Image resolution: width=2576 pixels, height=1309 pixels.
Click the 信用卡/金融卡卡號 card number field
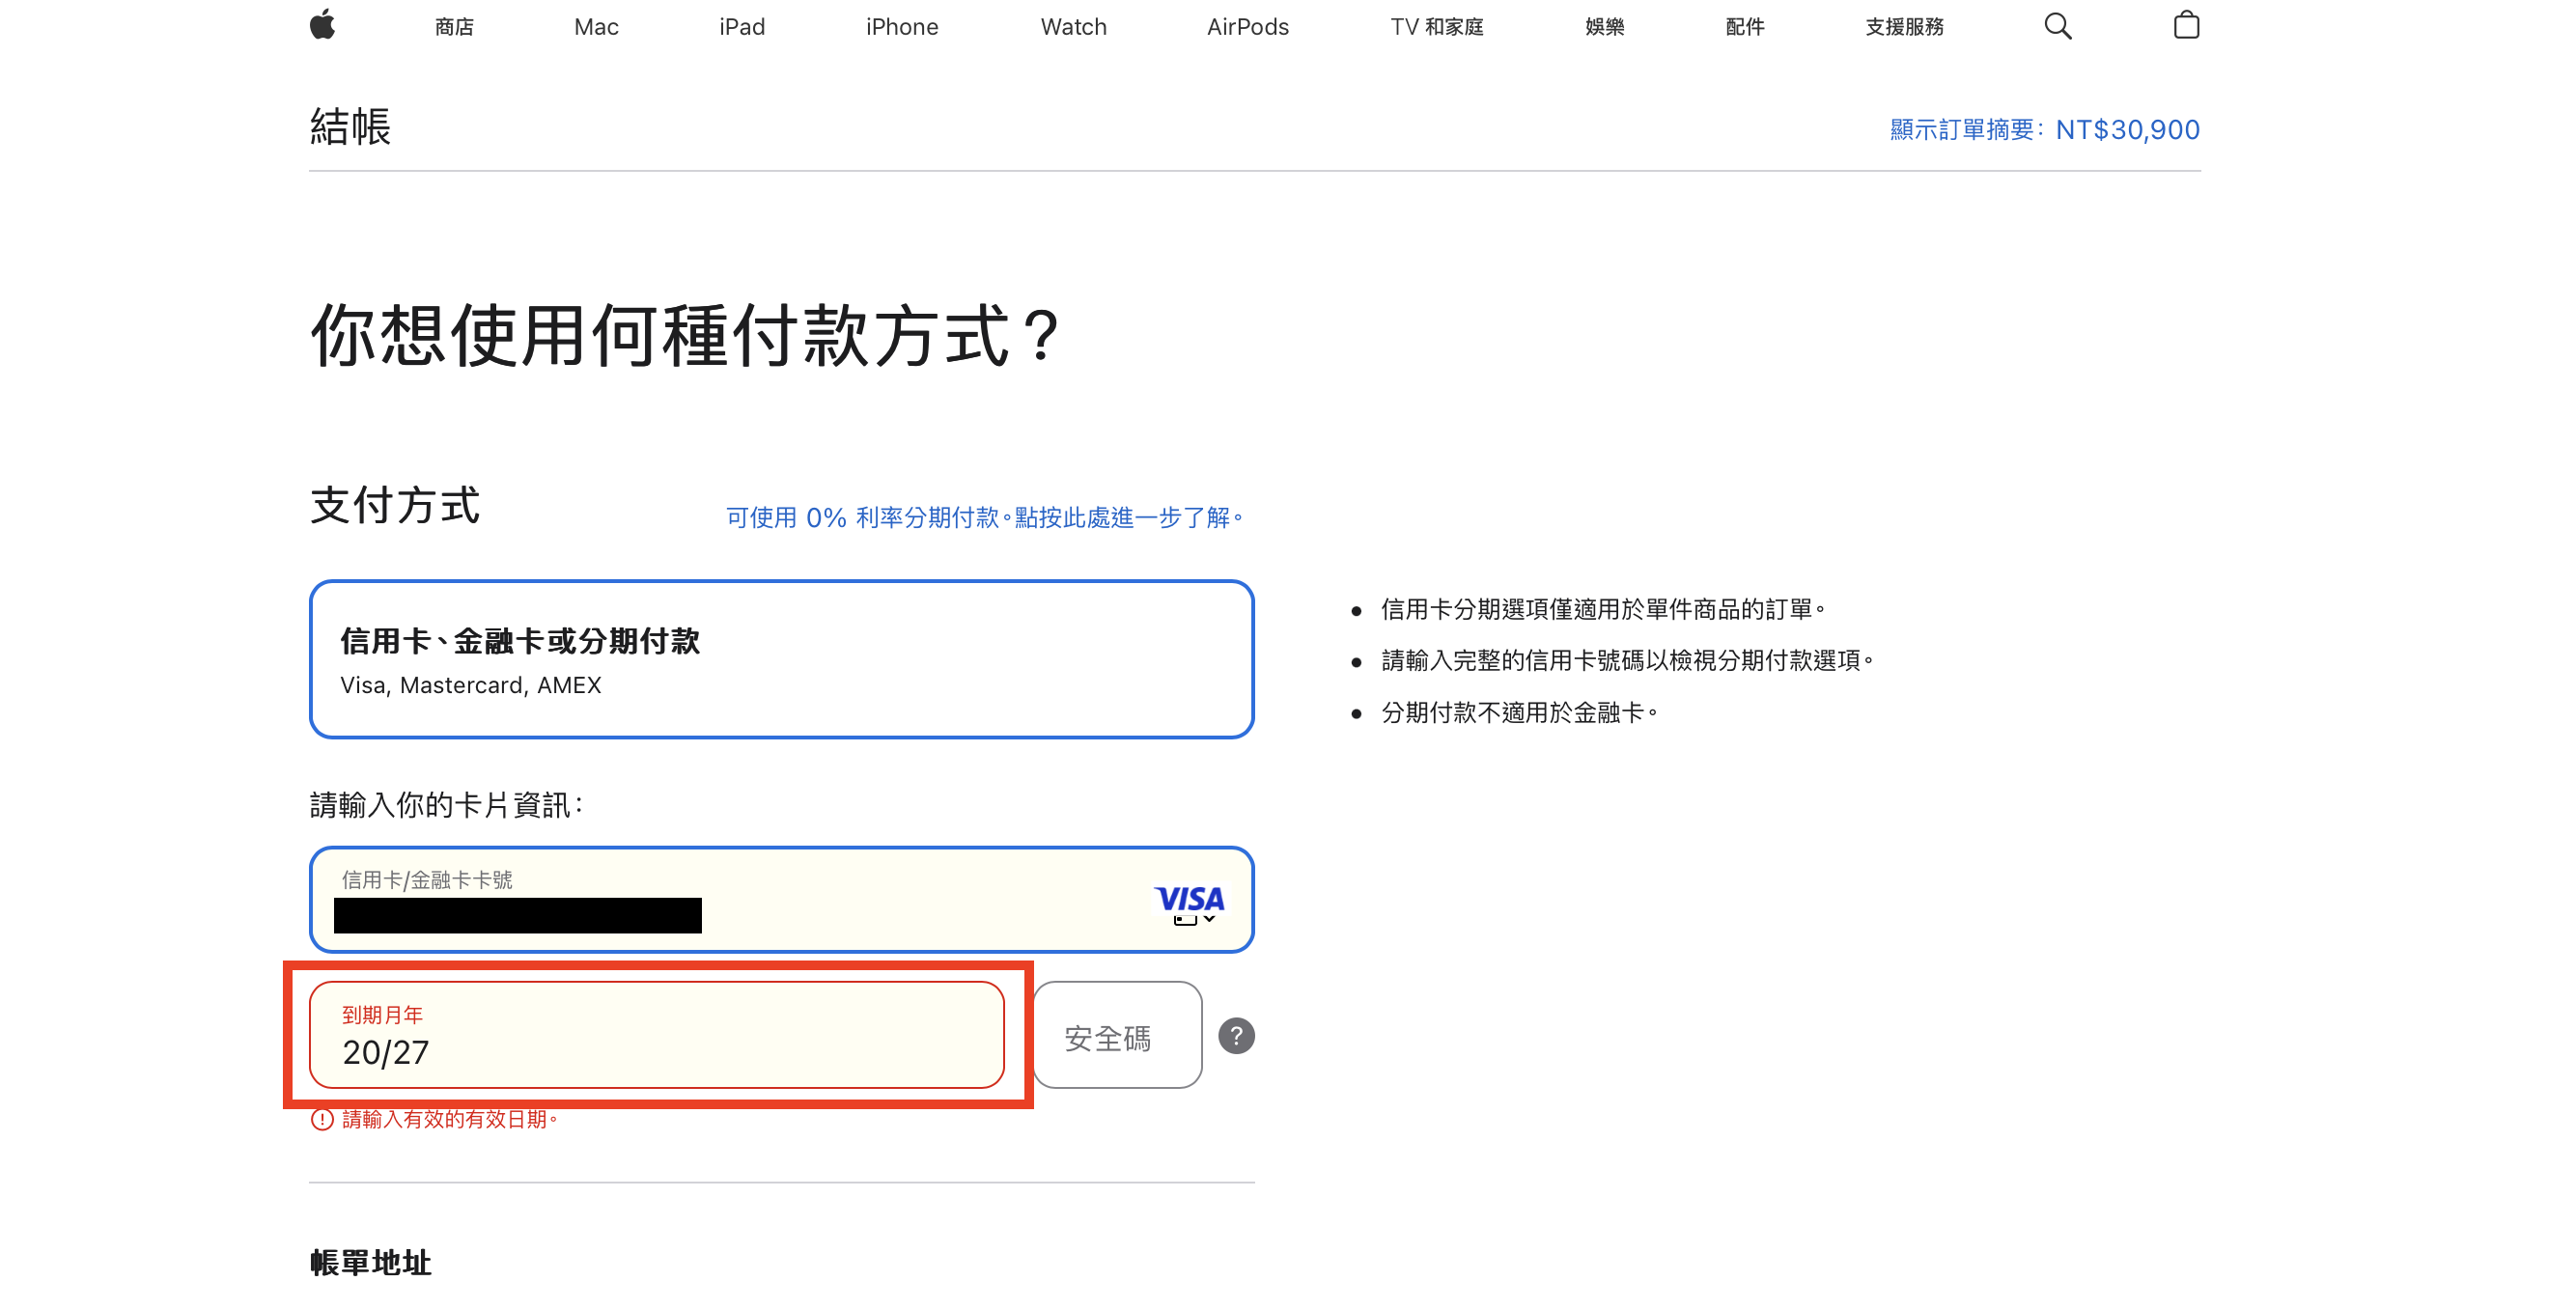[781, 899]
